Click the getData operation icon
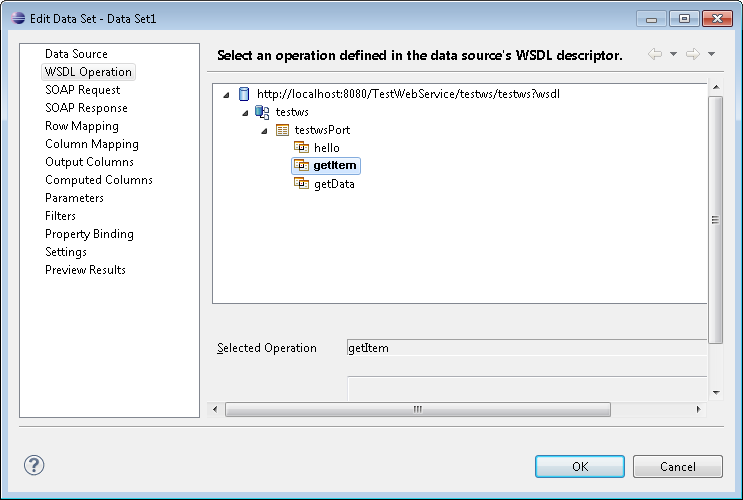The height and width of the screenshot is (500, 743). click(301, 184)
